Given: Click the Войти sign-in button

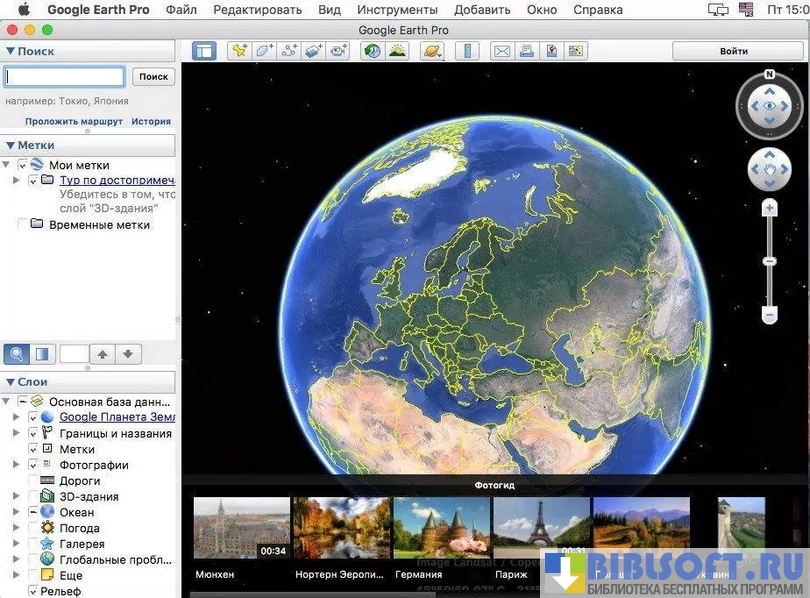Looking at the screenshot, I should 733,51.
